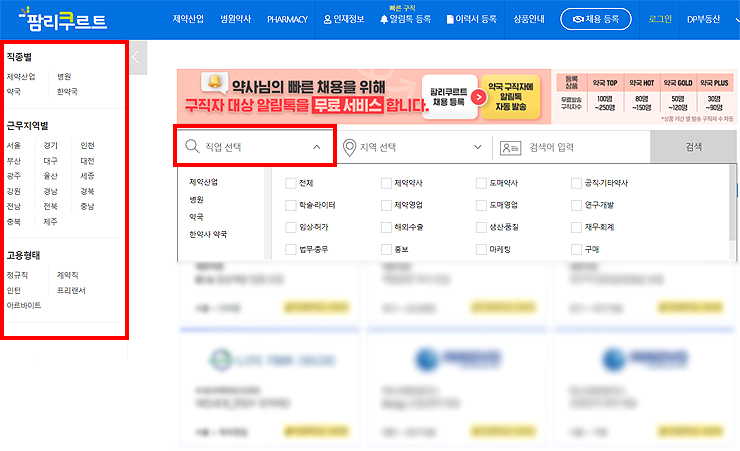Check the 구매 checkbox
740x451 pixels.
click(576, 249)
